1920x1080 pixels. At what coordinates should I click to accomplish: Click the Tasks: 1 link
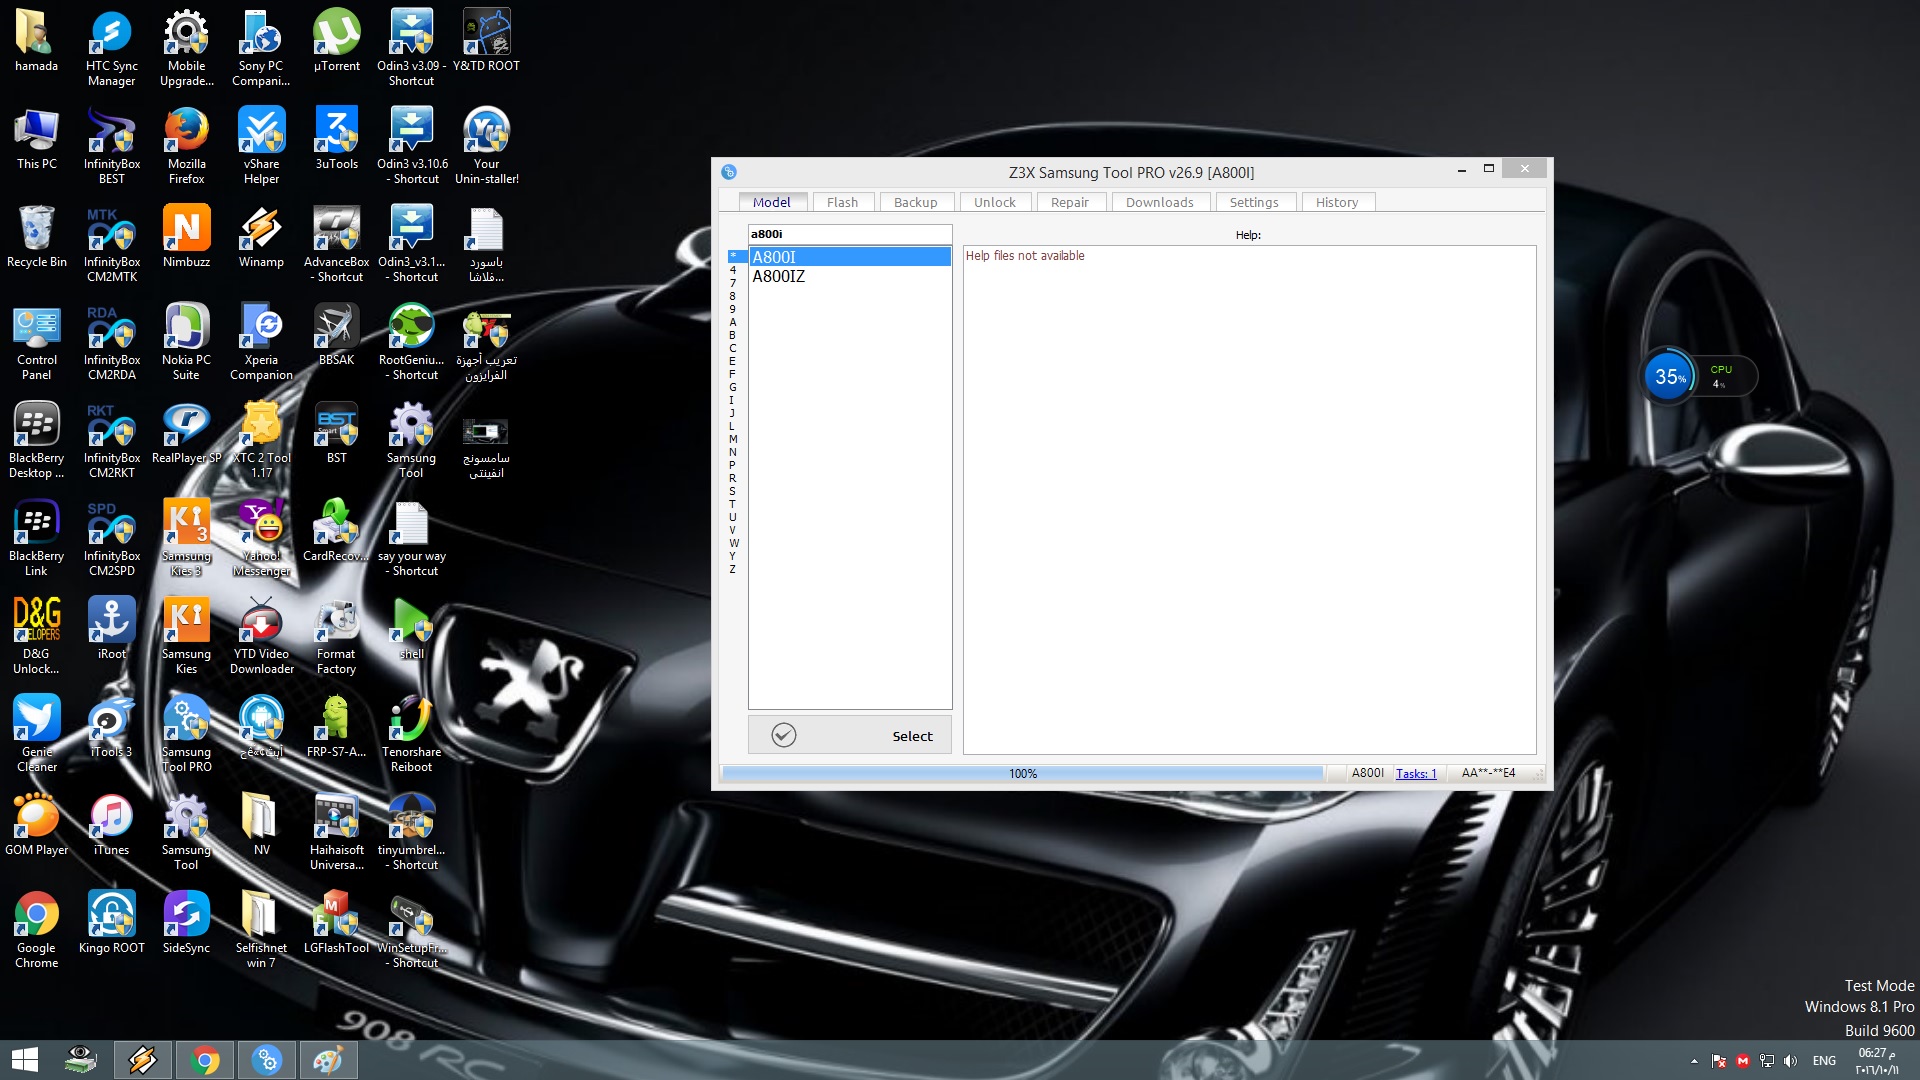pyautogui.click(x=1416, y=773)
